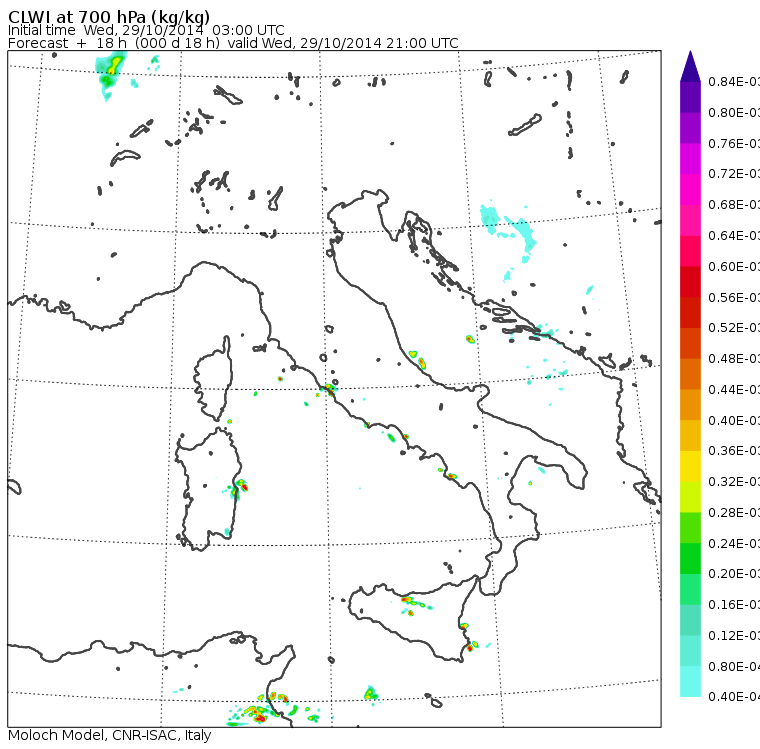Click the colorbar label 0.80E-04
This screenshot has height=749, width=760.
click(734, 666)
